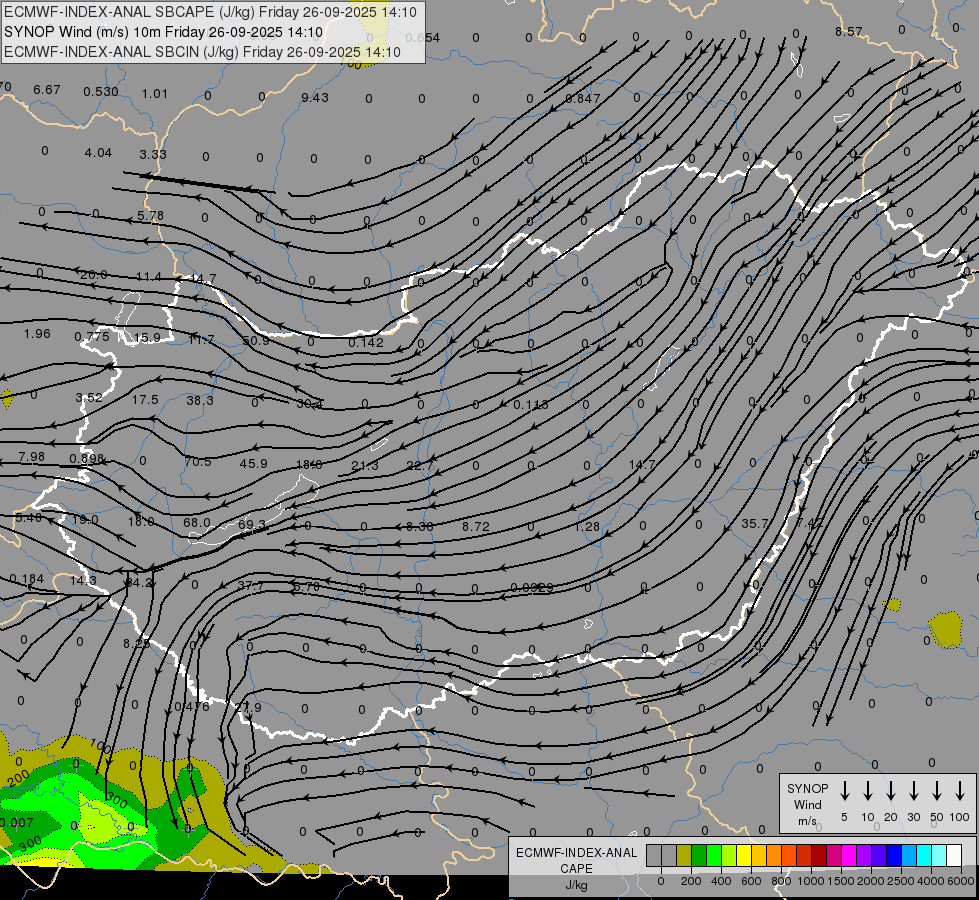Click the map value 3.33
This screenshot has height=900, width=979.
152,154
